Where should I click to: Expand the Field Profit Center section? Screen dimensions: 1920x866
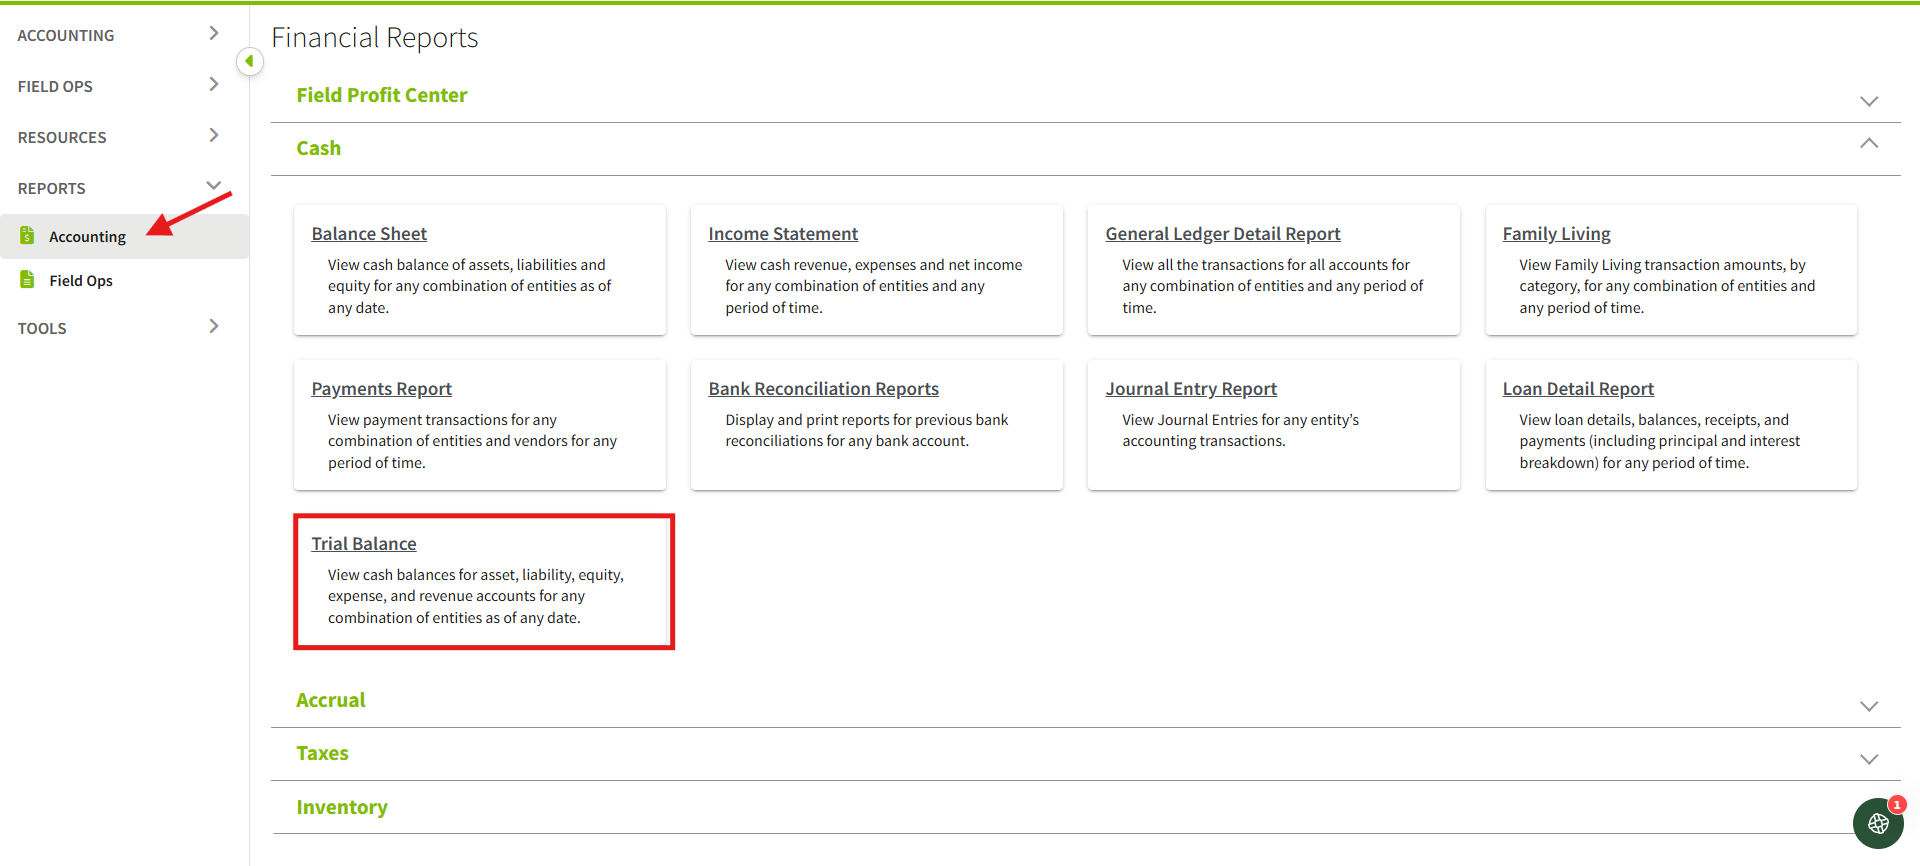click(x=1868, y=101)
